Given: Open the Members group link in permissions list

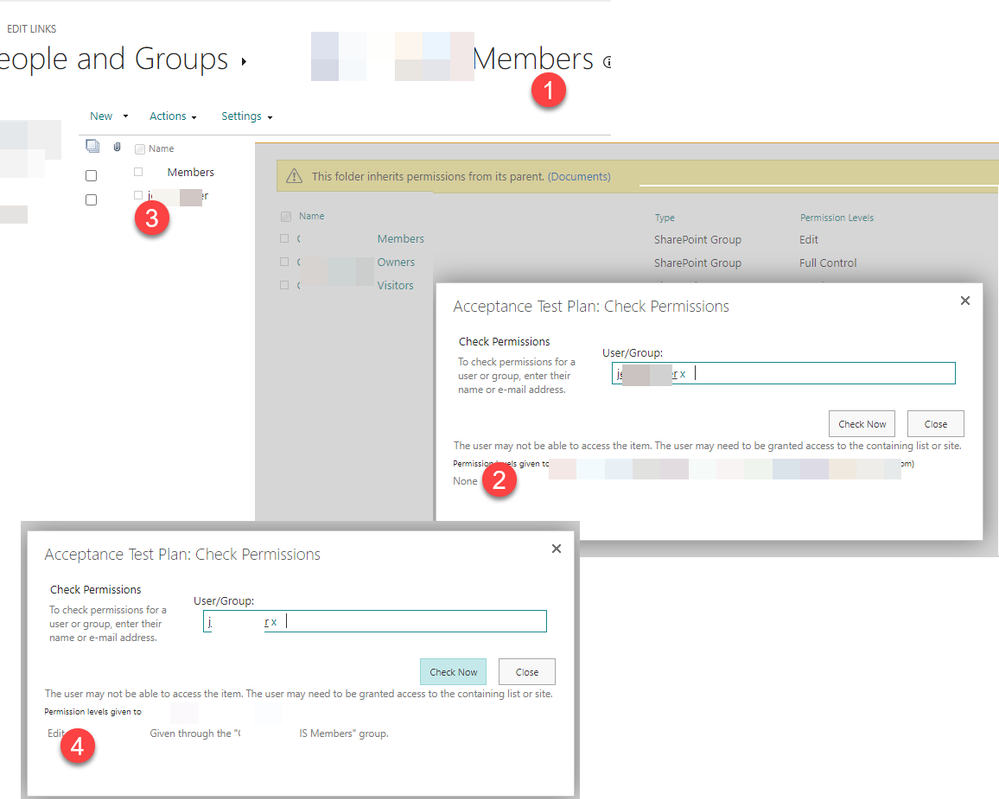Looking at the screenshot, I should point(400,239).
